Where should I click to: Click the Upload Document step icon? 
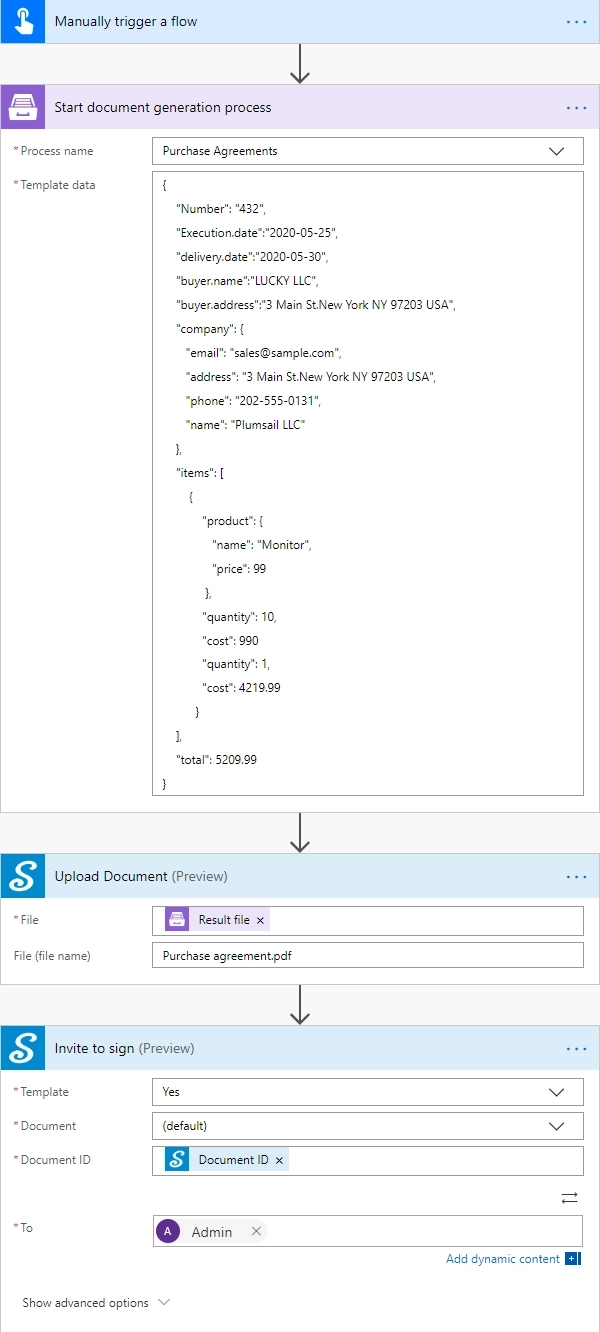pos(22,876)
